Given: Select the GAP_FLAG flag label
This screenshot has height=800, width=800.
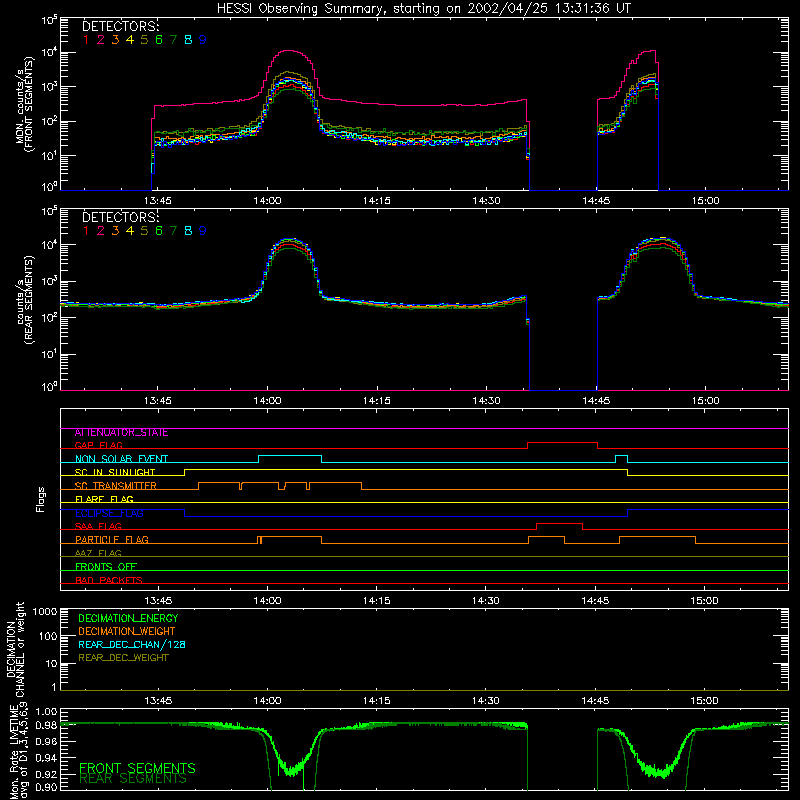Looking at the screenshot, I should [98, 445].
